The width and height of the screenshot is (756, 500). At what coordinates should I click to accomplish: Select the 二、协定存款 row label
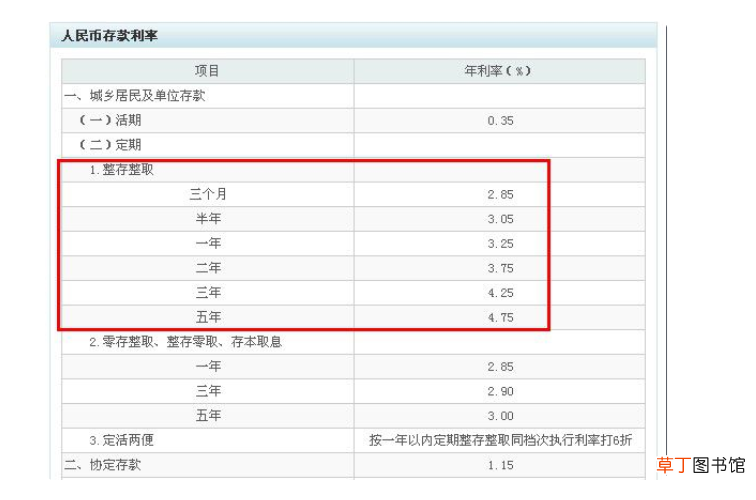tap(103, 465)
